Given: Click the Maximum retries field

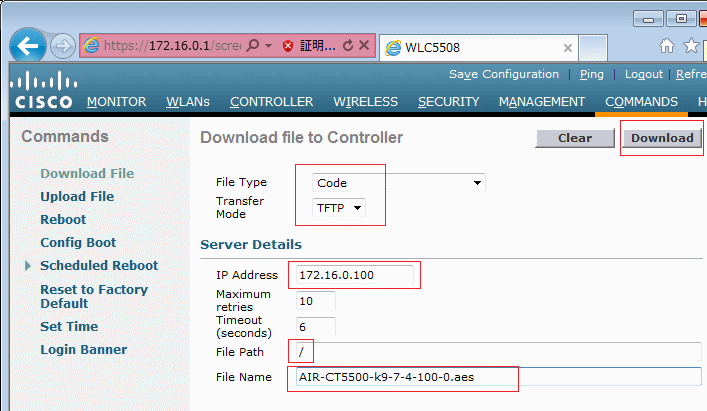Looking at the screenshot, I should (316, 301).
